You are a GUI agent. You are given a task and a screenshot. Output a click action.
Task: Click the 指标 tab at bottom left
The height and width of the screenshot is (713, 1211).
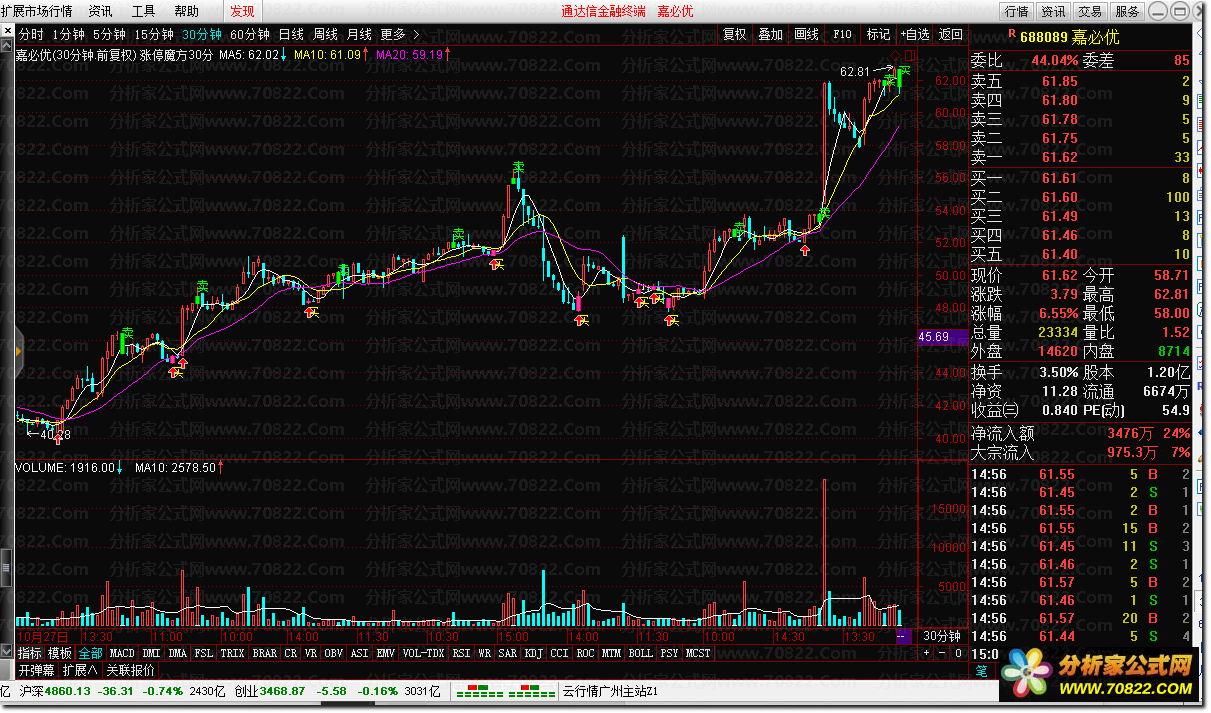pyautogui.click(x=30, y=653)
